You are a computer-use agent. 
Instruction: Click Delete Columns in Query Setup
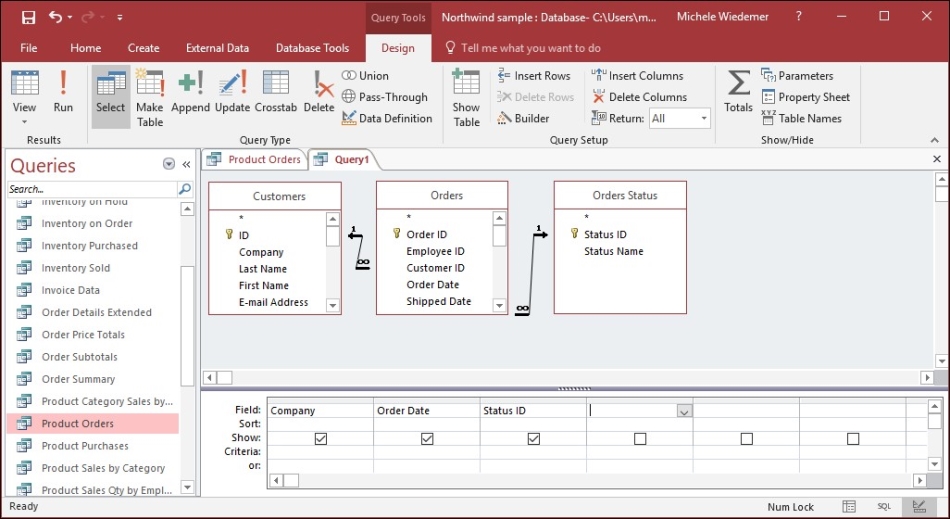(x=639, y=97)
